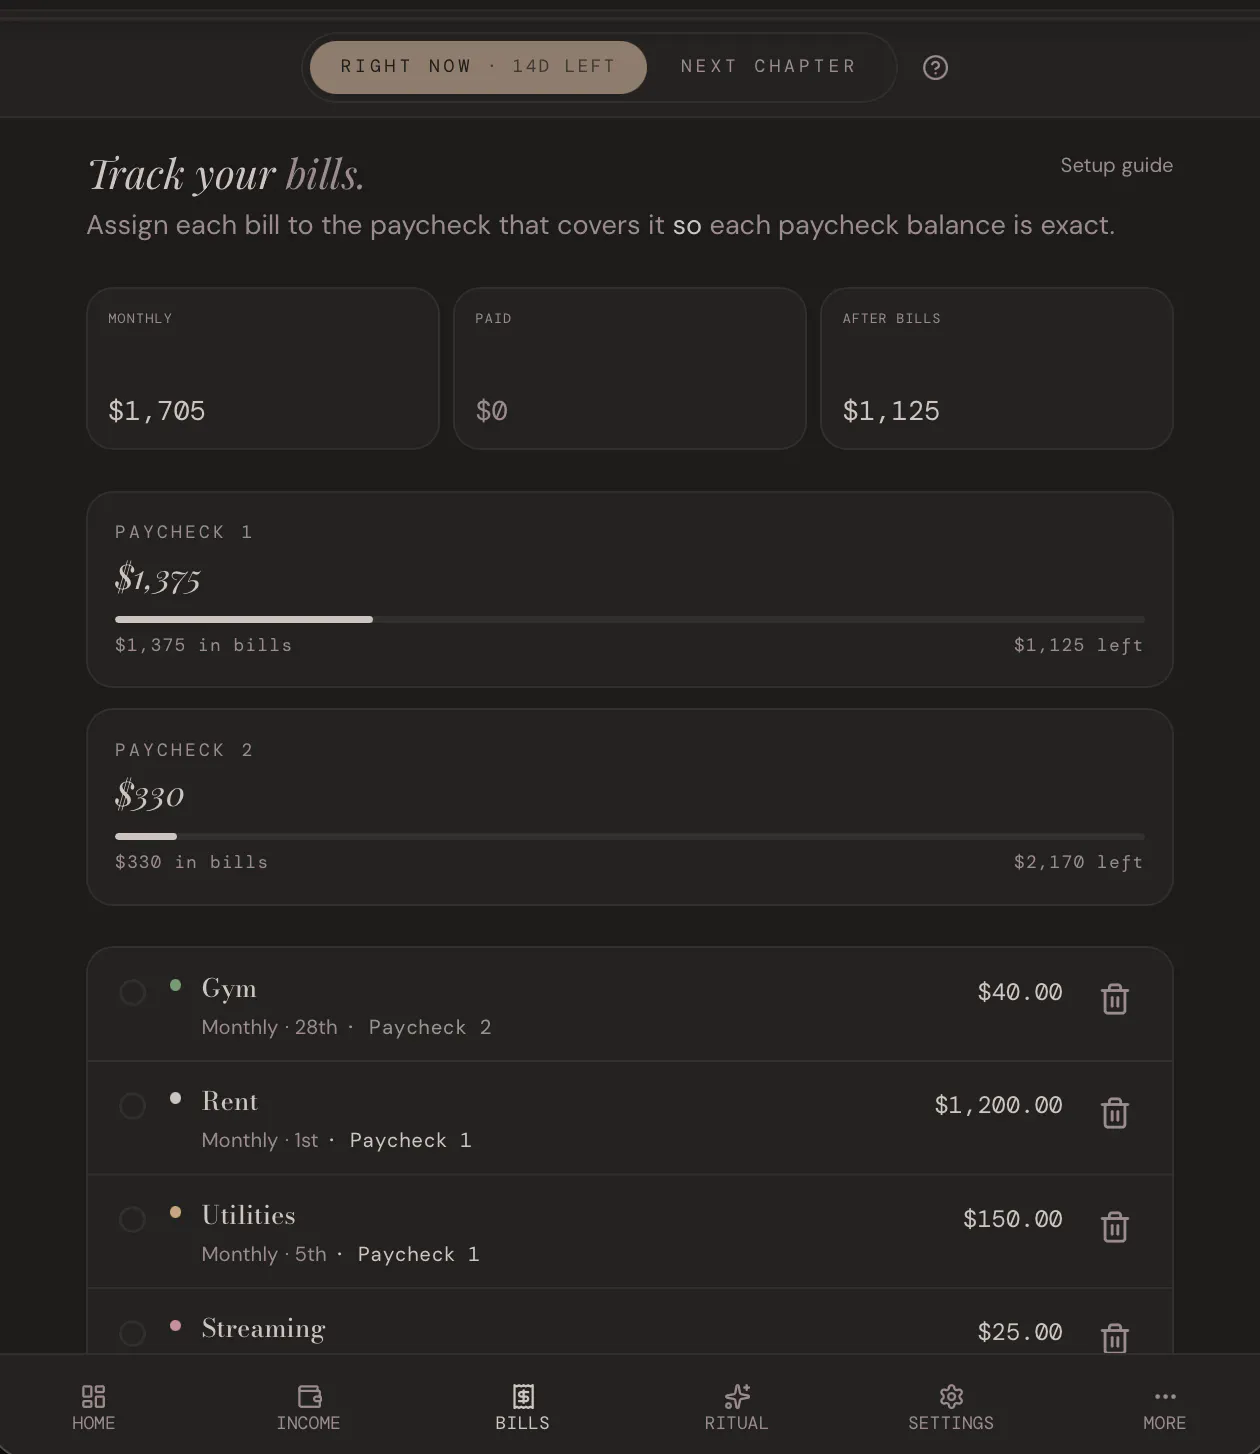Click the Streaming bill name
Viewport: 1260px width, 1454px height.
click(264, 1329)
